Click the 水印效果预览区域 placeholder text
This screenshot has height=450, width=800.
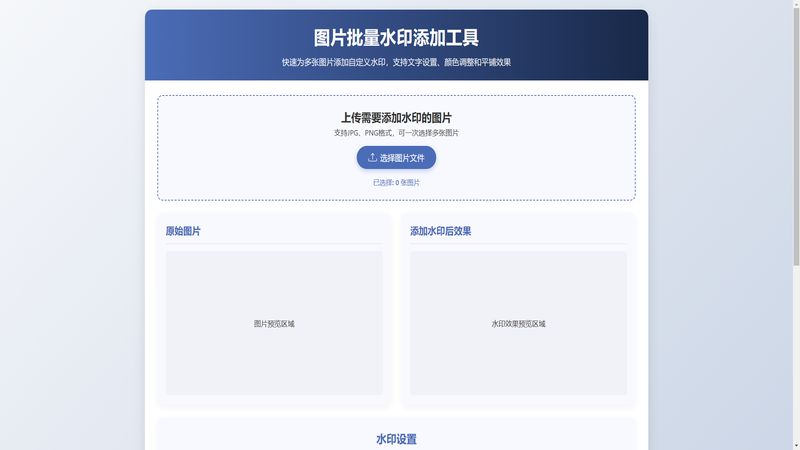click(x=518, y=324)
